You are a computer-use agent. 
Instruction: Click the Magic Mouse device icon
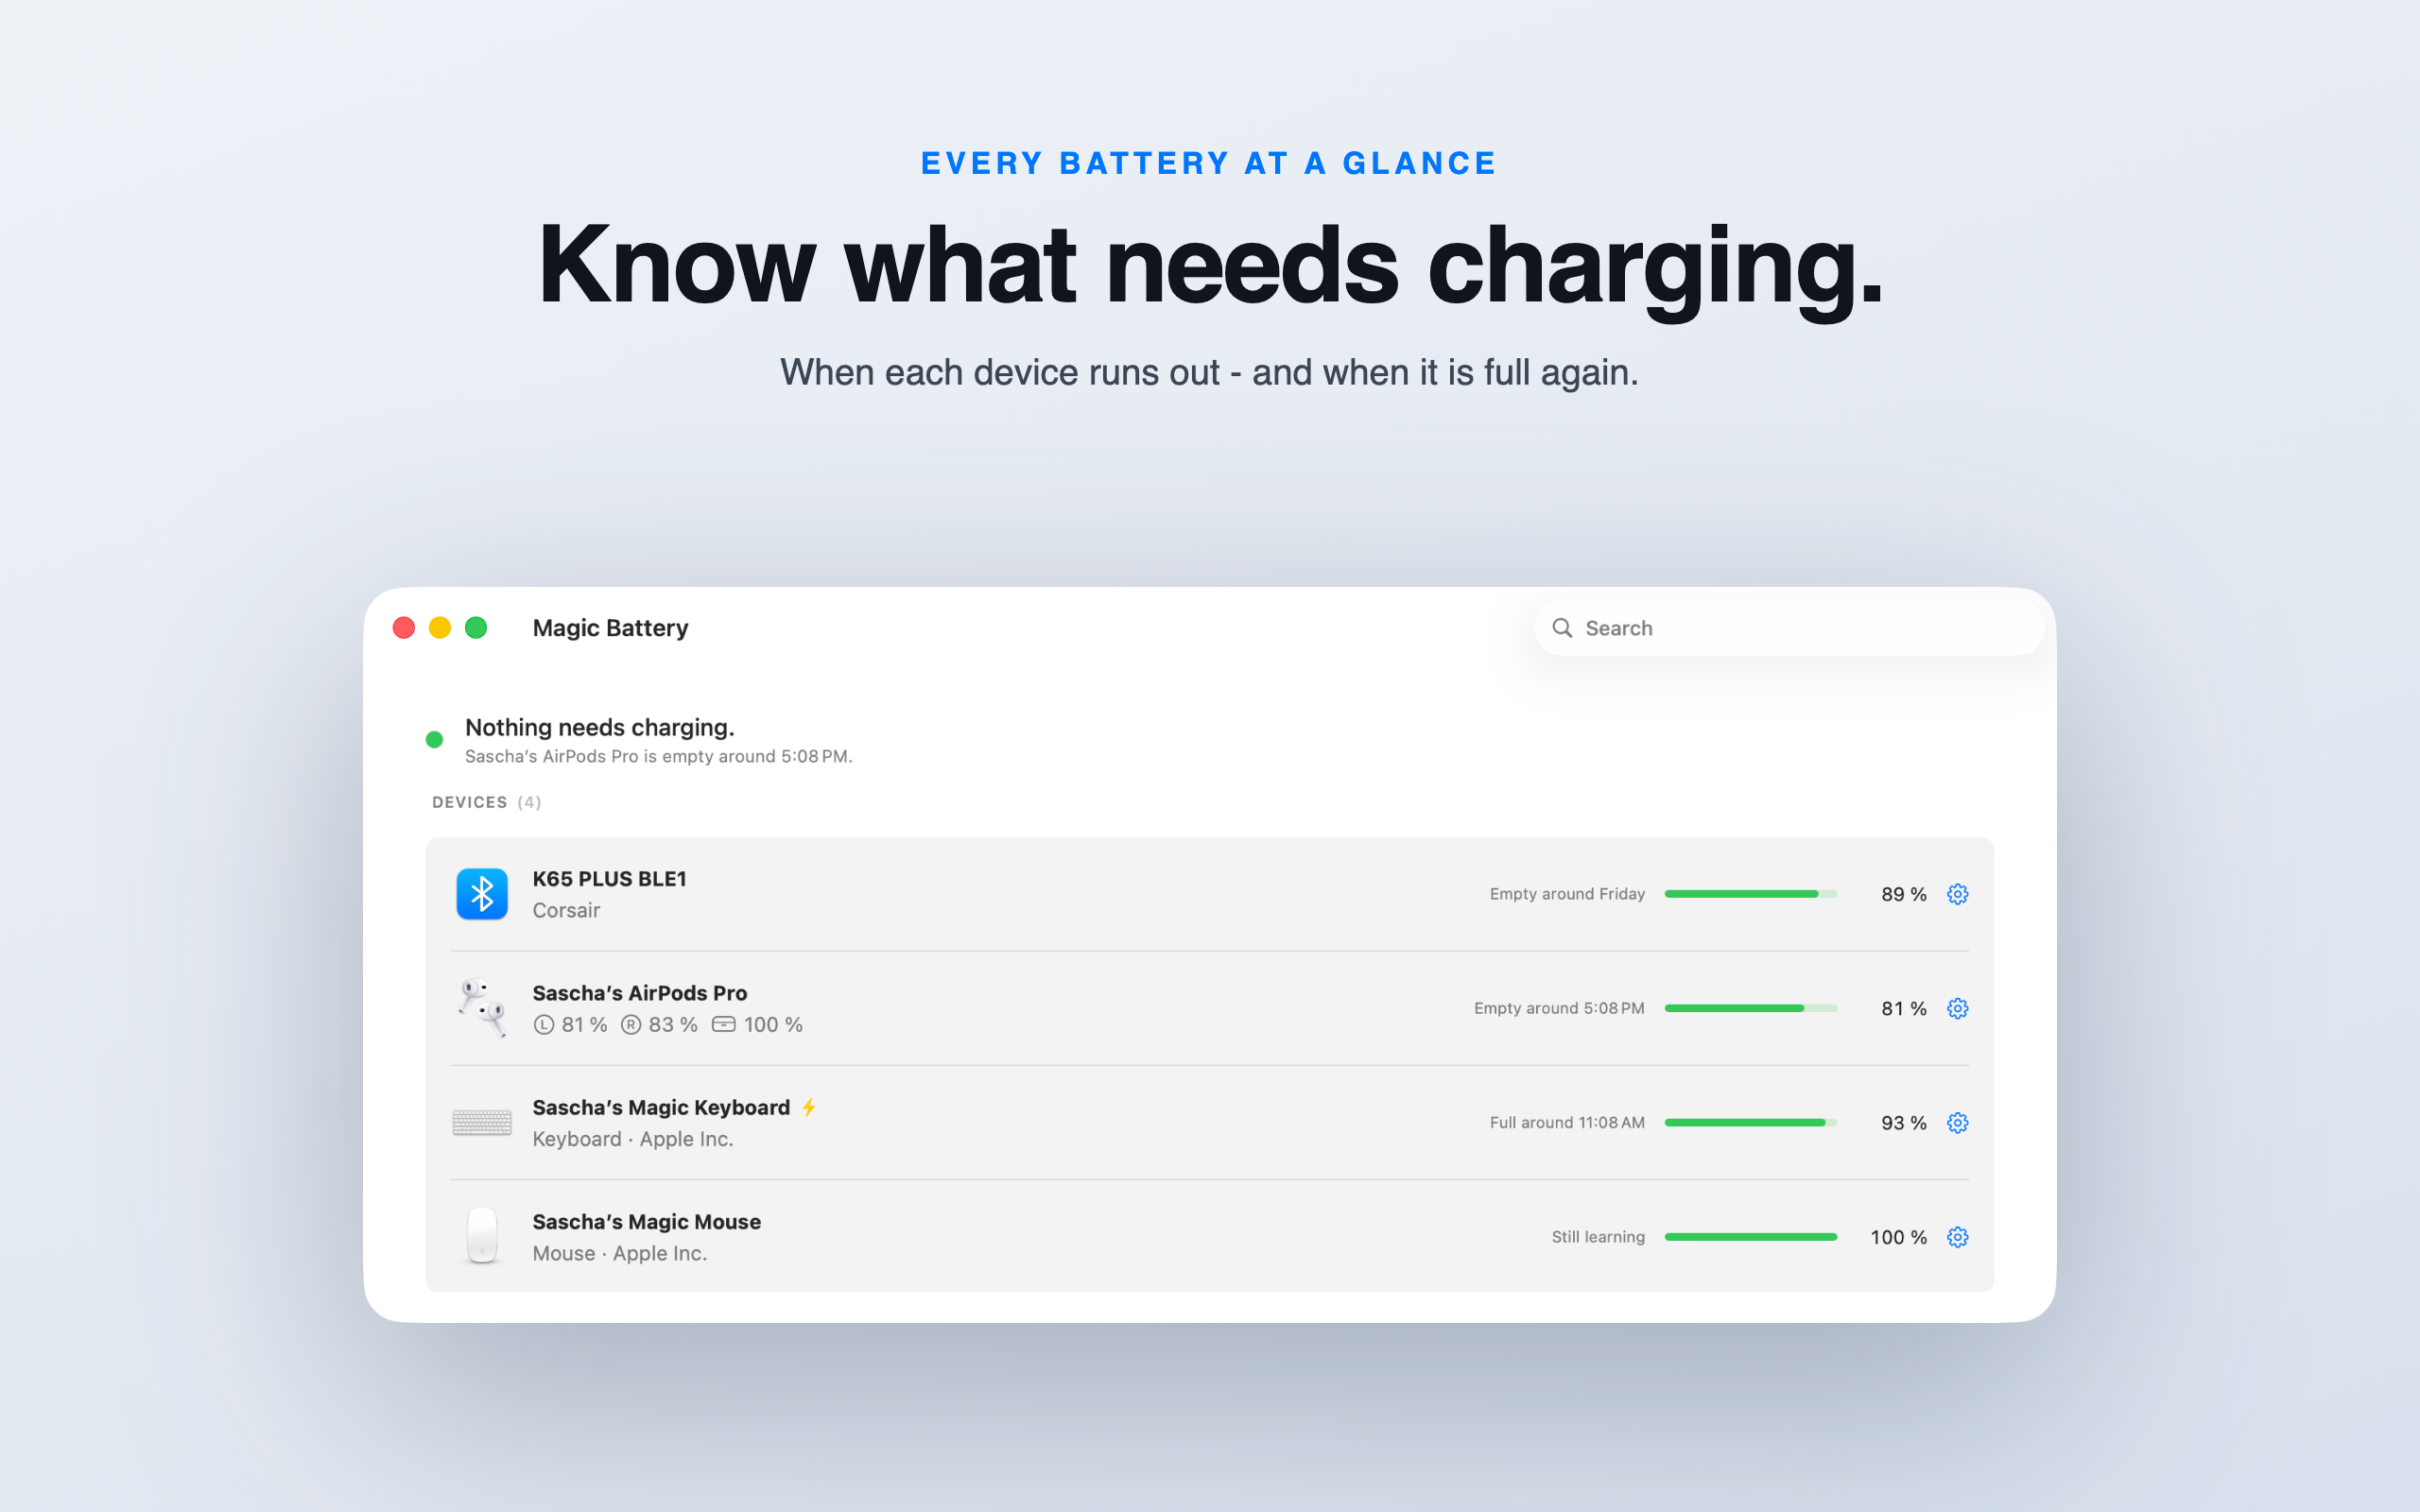(x=482, y=1236)
